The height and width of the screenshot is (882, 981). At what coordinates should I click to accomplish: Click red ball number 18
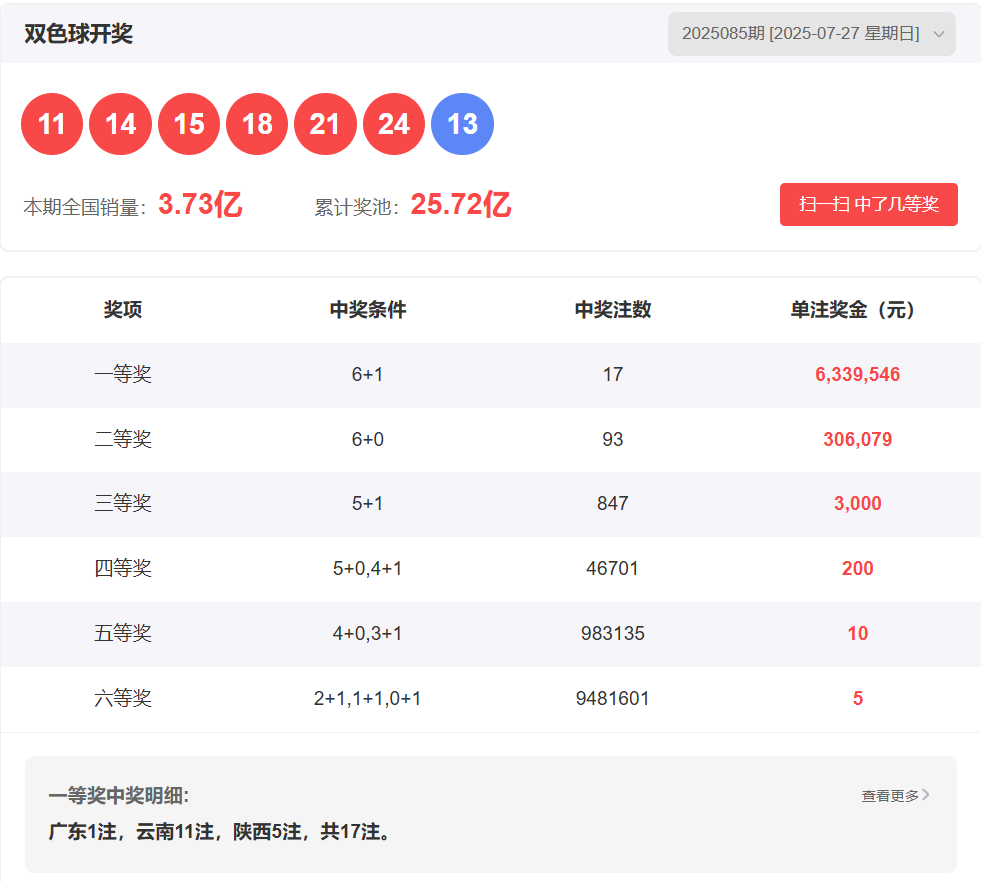[x=257, y=124]
